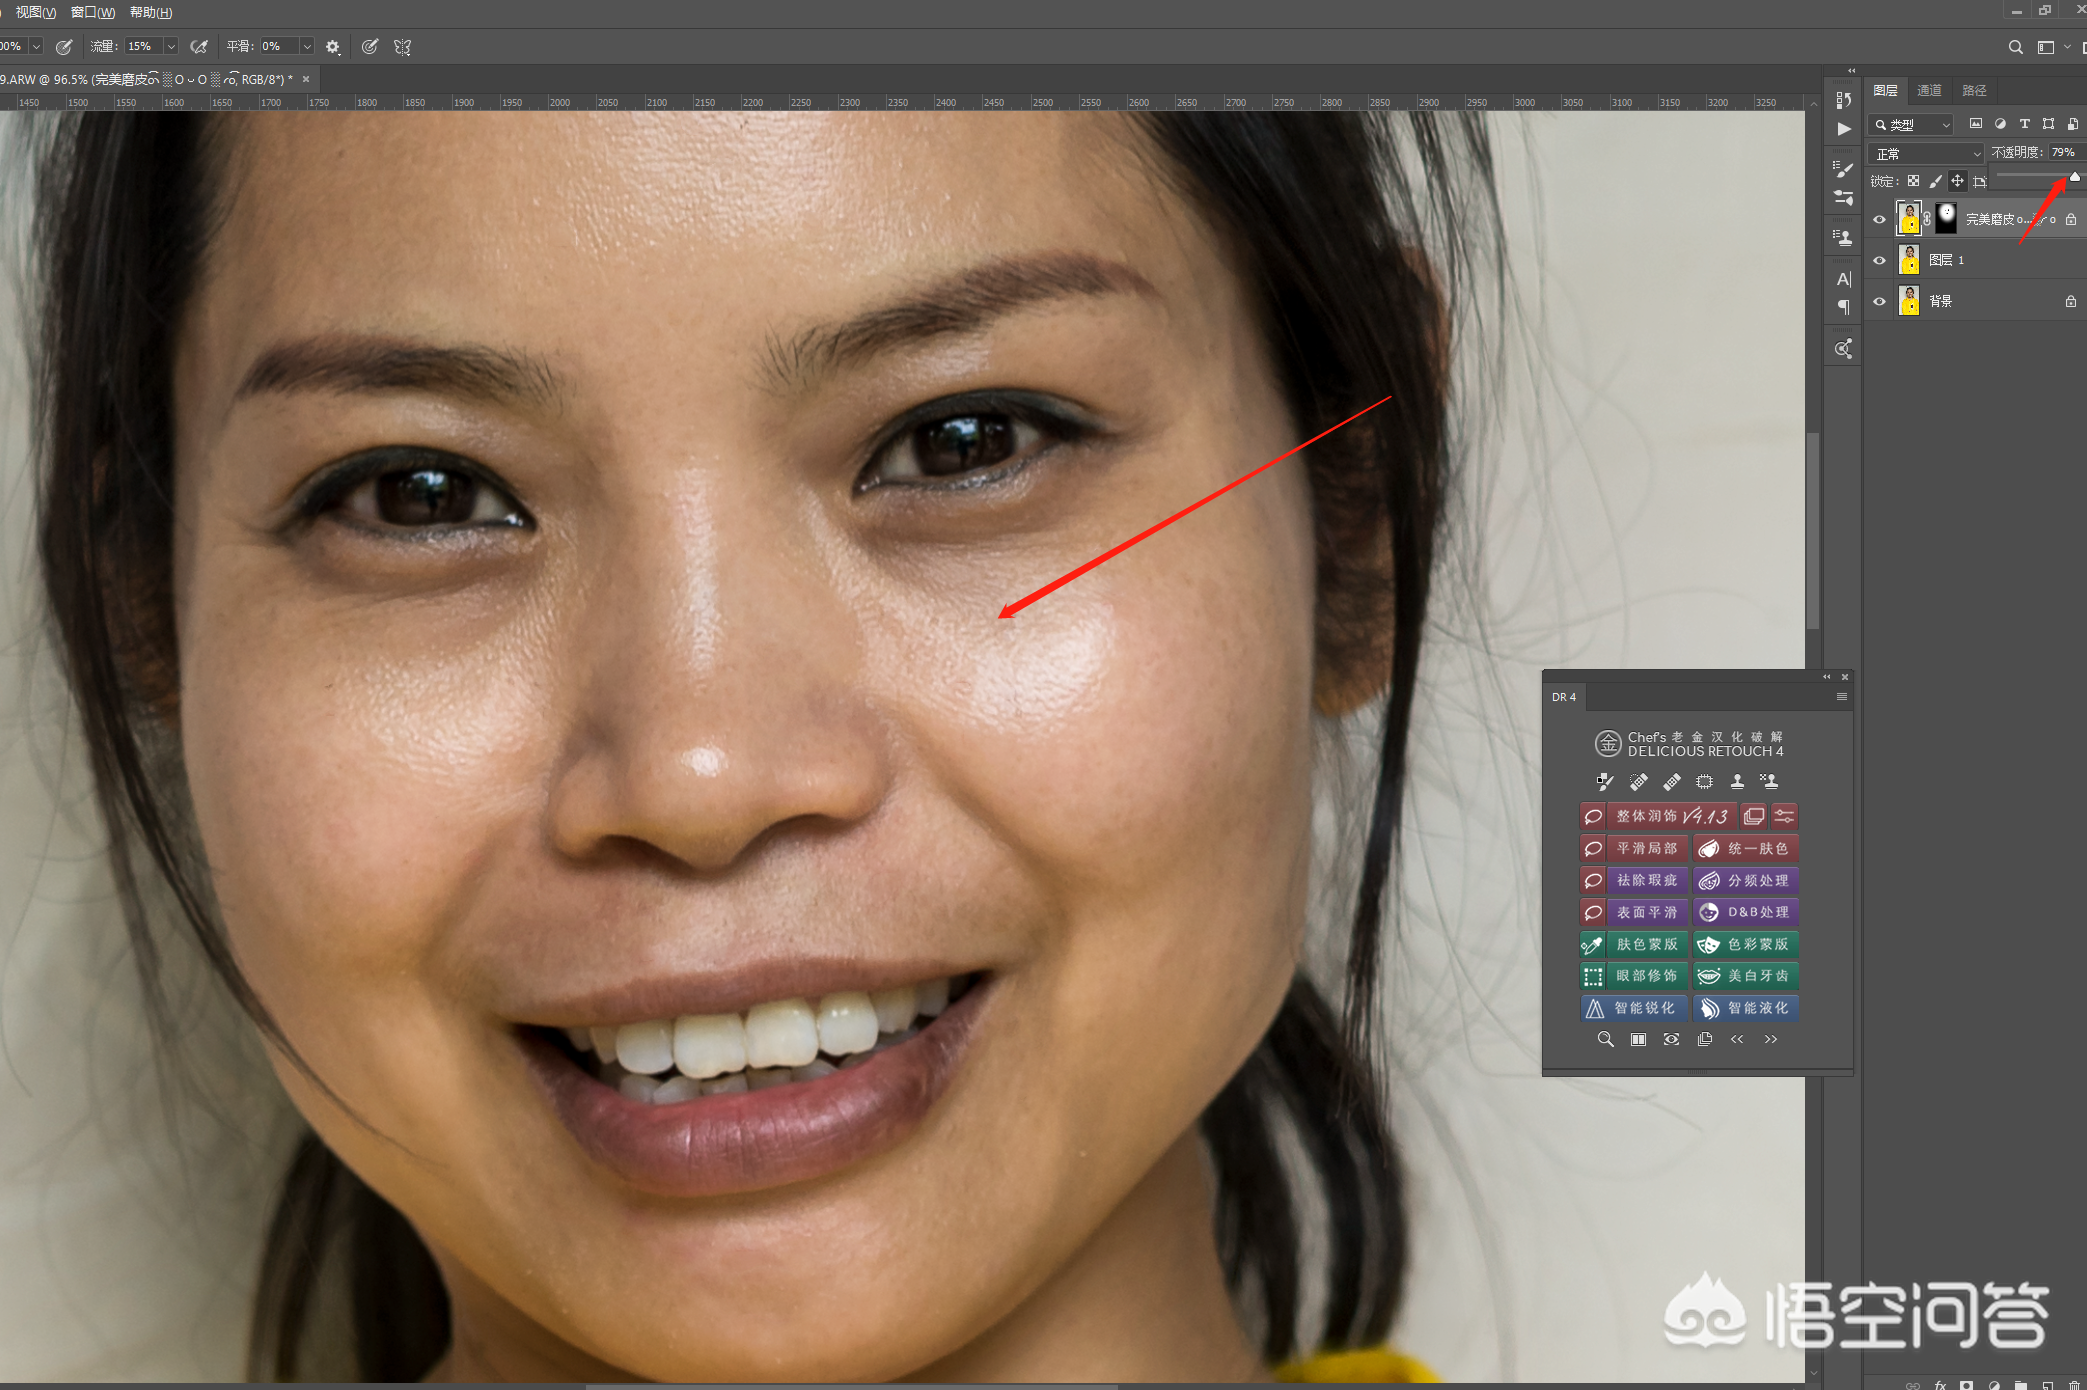Image resolution: width=2087 pixels, height=1390 pixels.
Task: Click the D&B处理 button
Action: pos(1746,912)
